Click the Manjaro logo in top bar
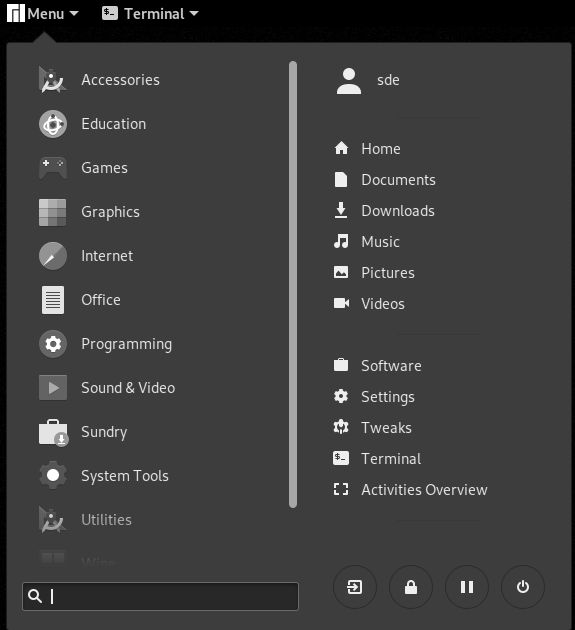Image resolution: width=575 pixels, height=630 pixels. [x=16, y=13]
